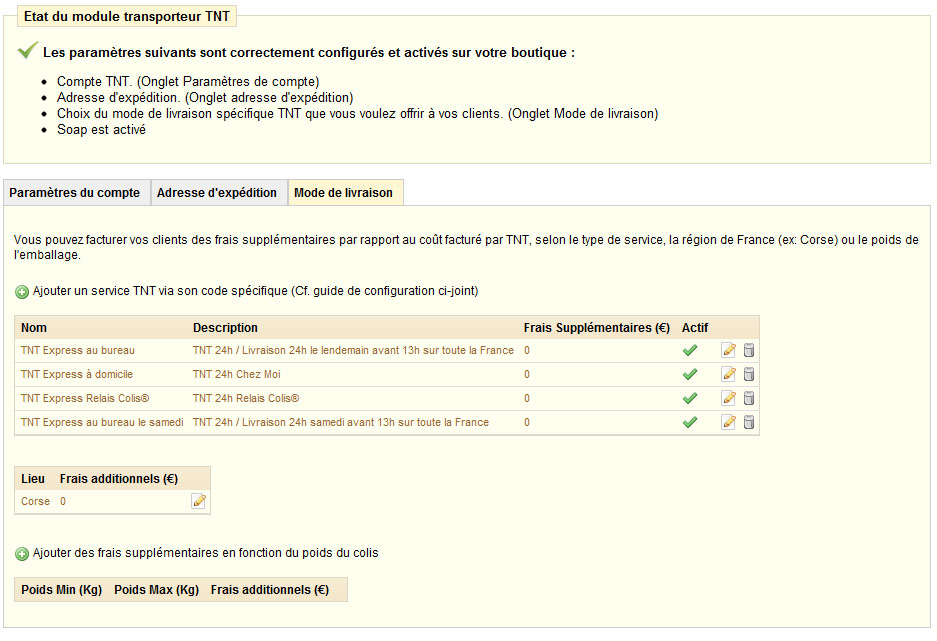Image resolution: width=937 pixels, height=641 pixels.
Task: Select the TNT Express Relais Colis® name
Action: (85, 398)
